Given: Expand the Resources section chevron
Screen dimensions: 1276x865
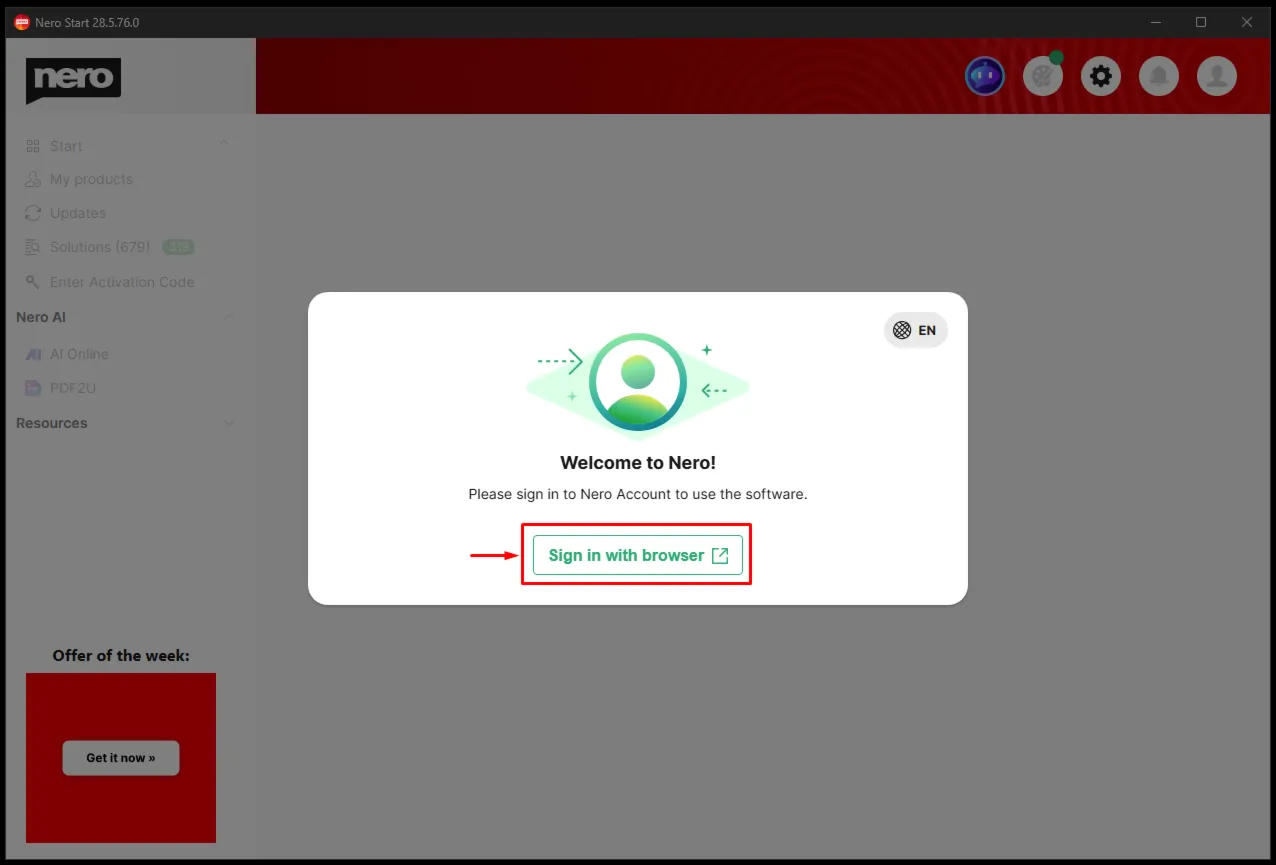Looking at the screenshot, I should tap(228, 423).
